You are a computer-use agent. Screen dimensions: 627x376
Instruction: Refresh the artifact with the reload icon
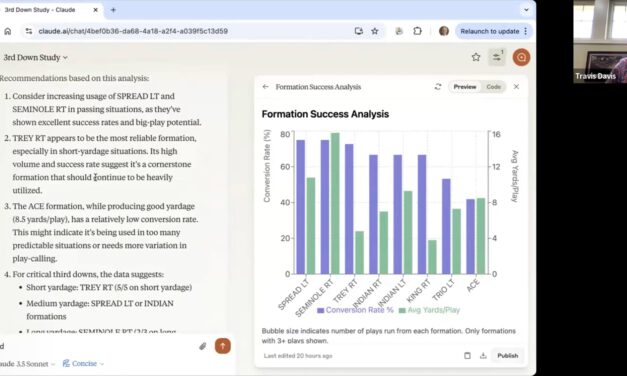(x=438, y=87)
